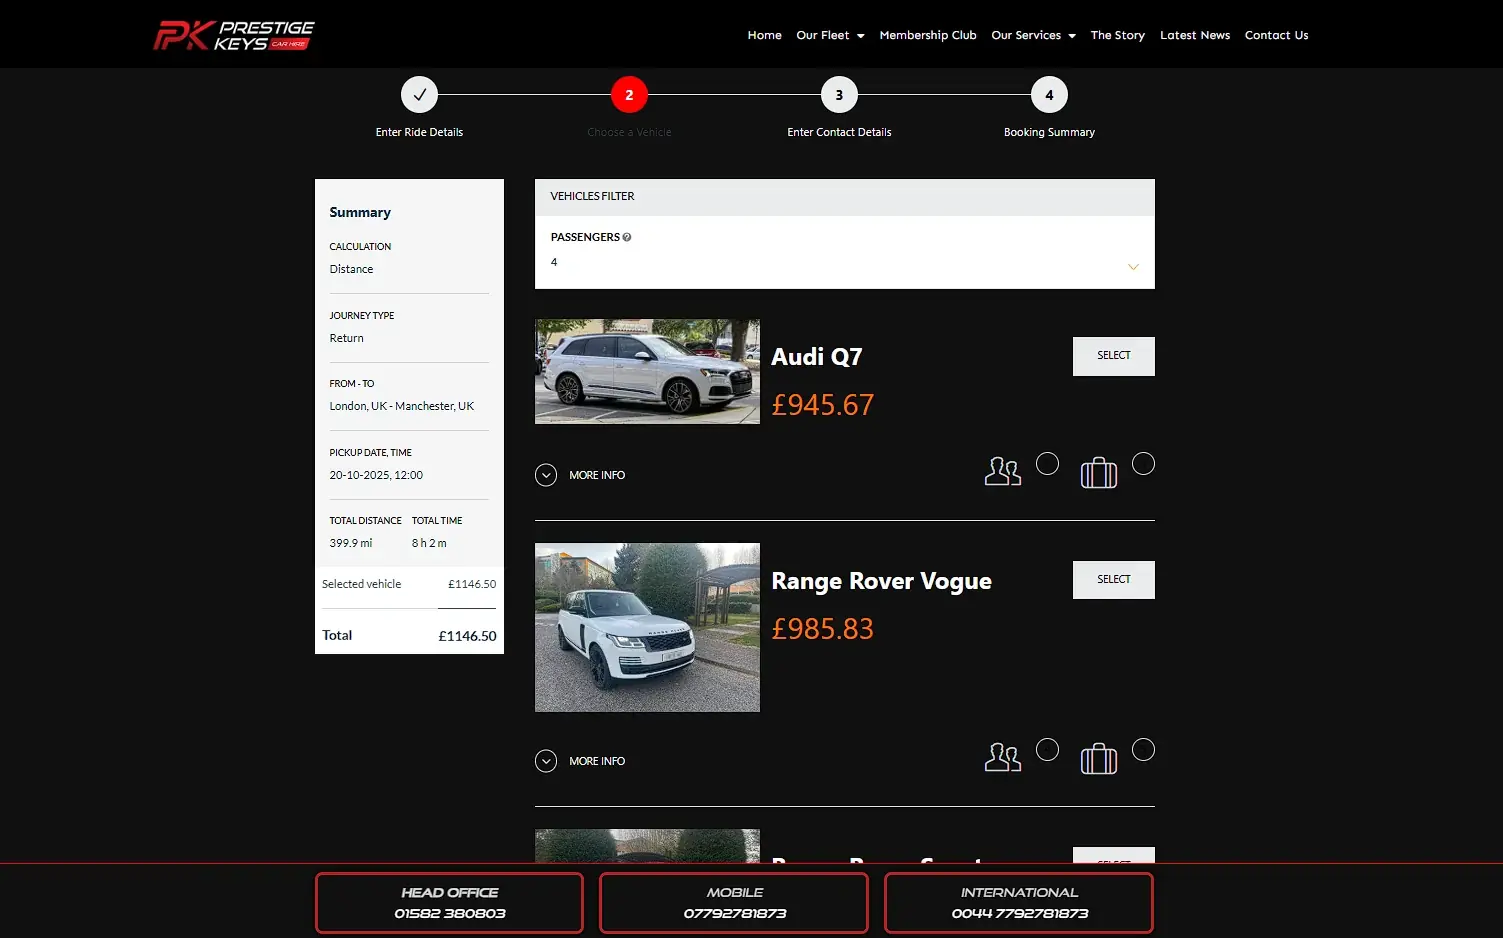Click the Range Rover Vogue title
This screenshot has width=1503, height=938.
click(882, 581)
